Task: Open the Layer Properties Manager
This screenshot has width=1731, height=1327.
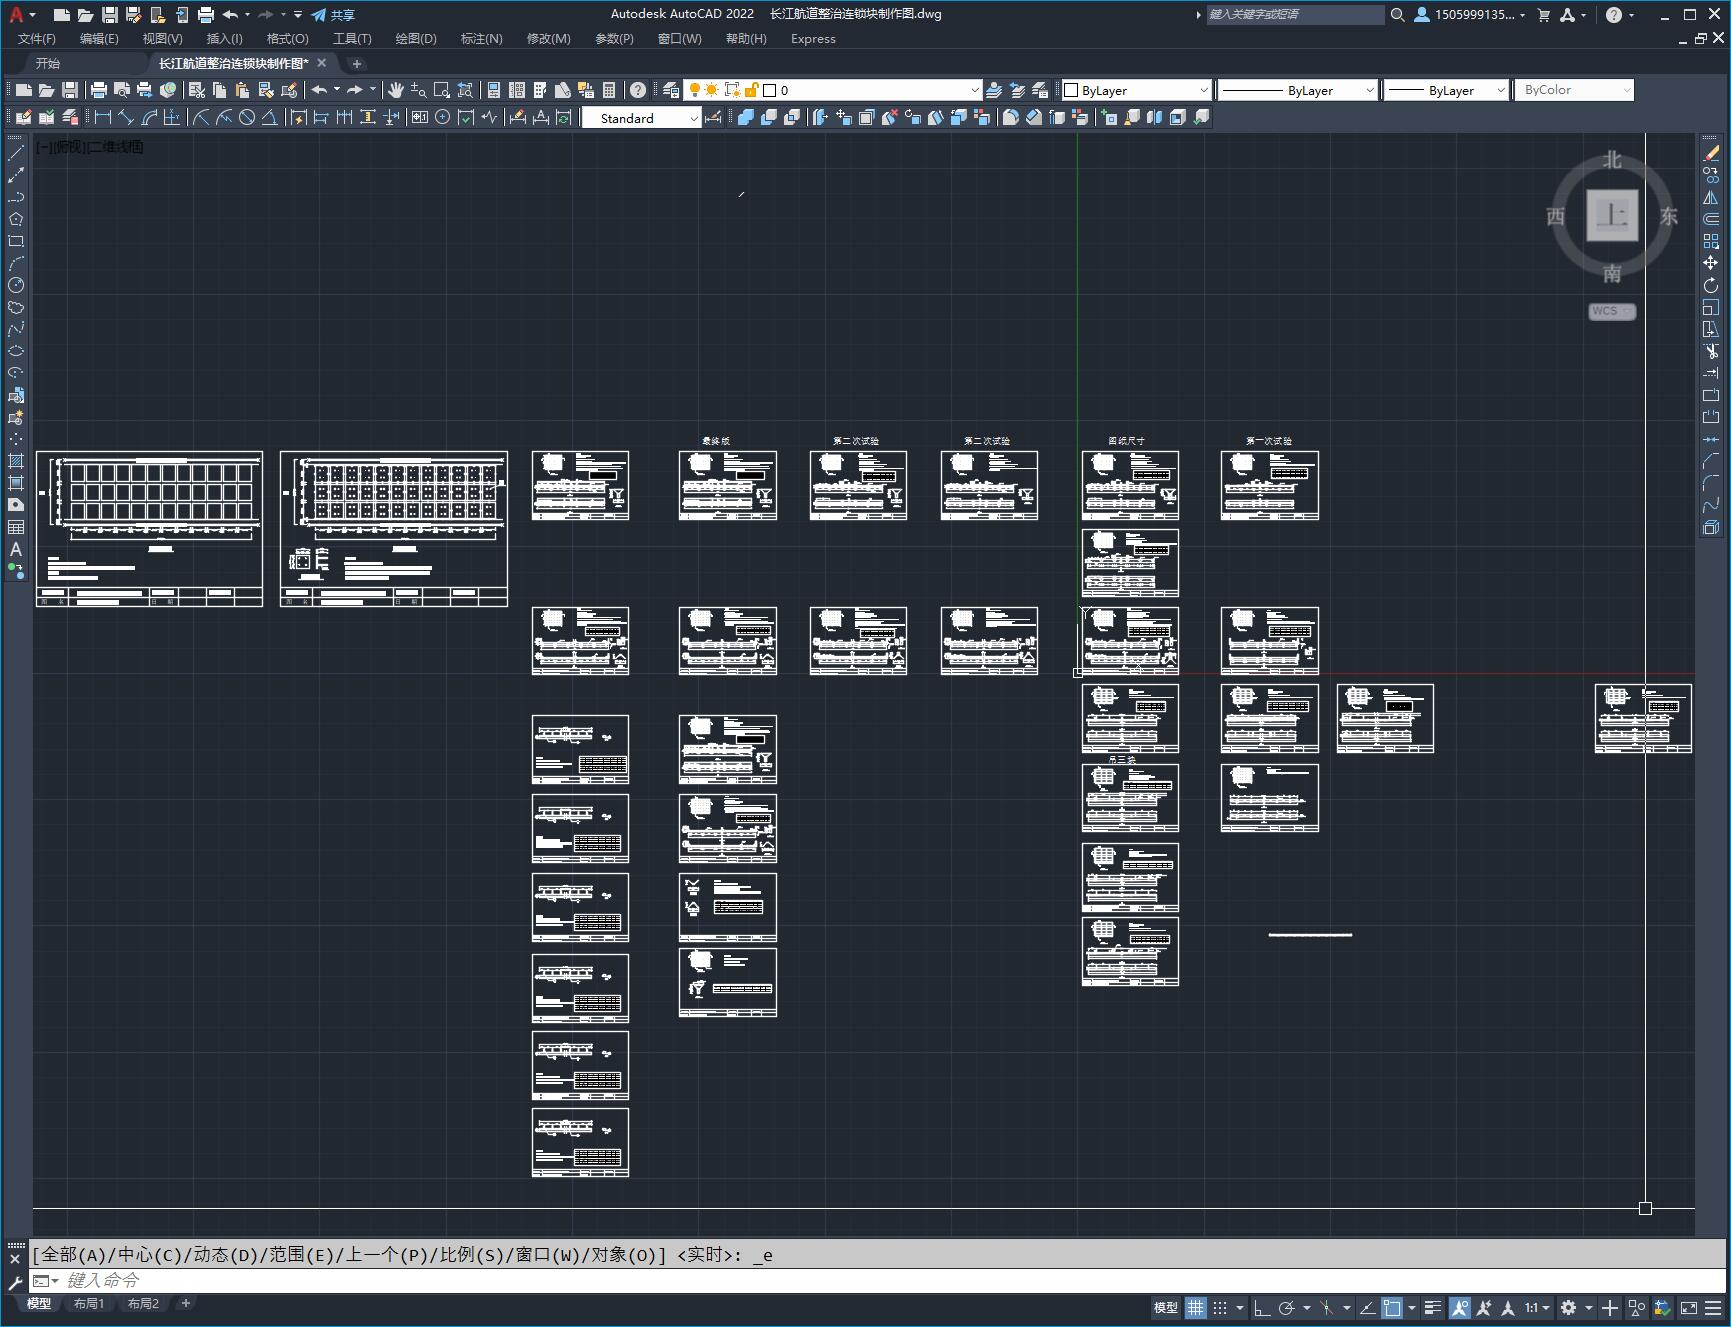Action: (670, 90)
